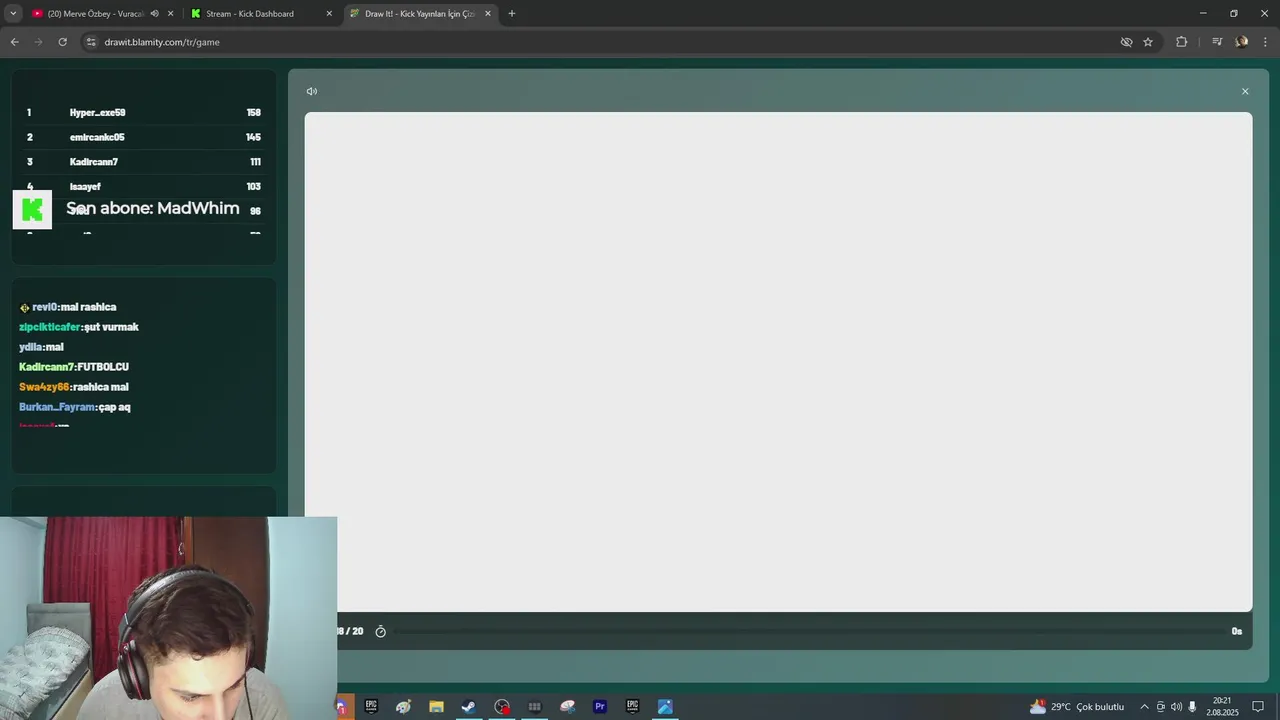Go forward to the next page
Image resolution: width=1280 pixels, height=720 pixels.
point(38,42)
